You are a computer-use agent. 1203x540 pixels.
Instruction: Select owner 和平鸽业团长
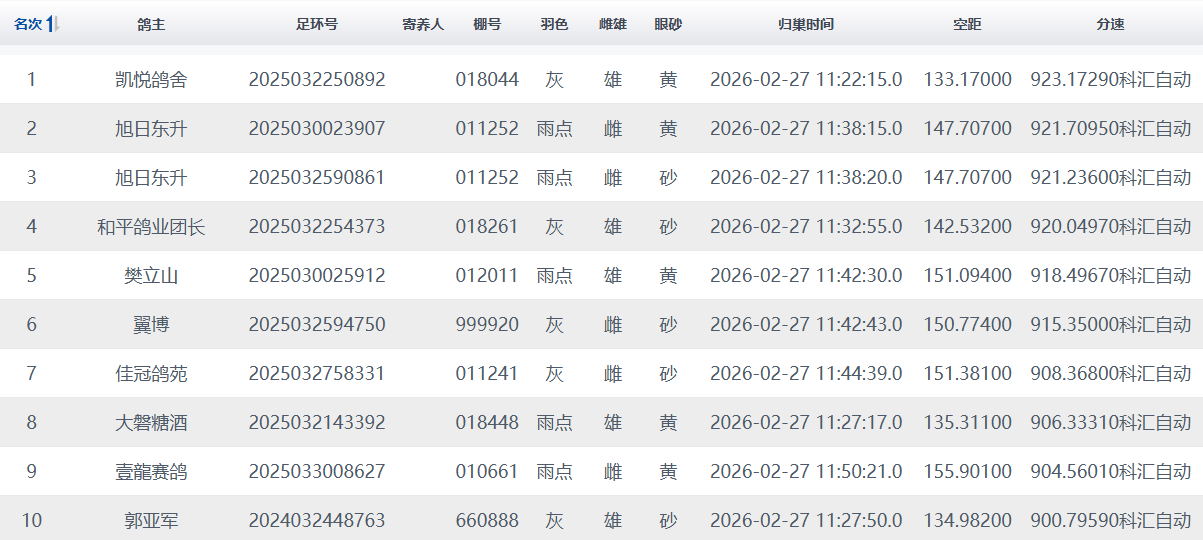click(151, 227)
